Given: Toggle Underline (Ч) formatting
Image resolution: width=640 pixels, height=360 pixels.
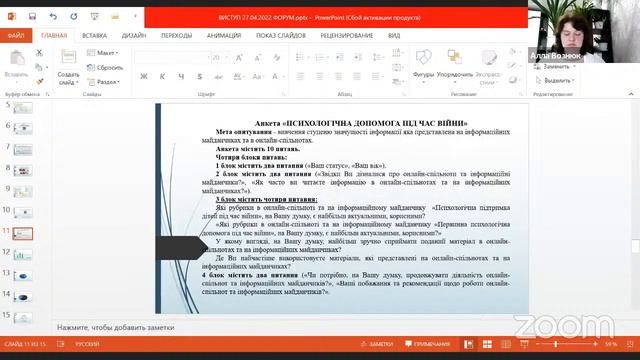Looking at the screenshot, I should click(181, 76).
